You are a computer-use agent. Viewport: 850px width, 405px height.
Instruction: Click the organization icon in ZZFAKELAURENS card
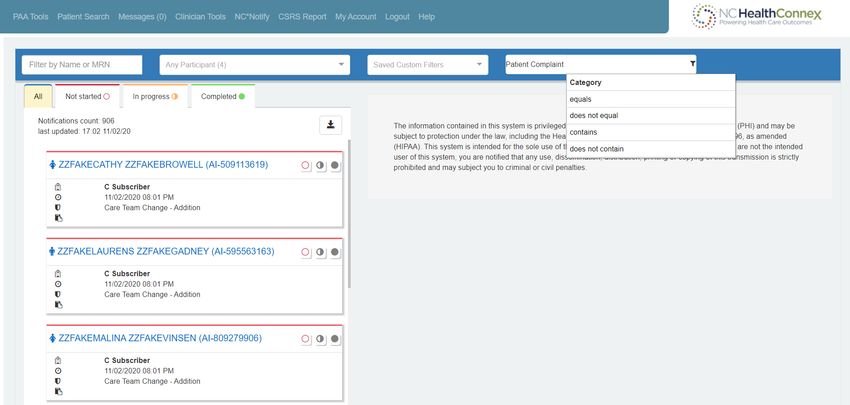click(x=58, y=274)
